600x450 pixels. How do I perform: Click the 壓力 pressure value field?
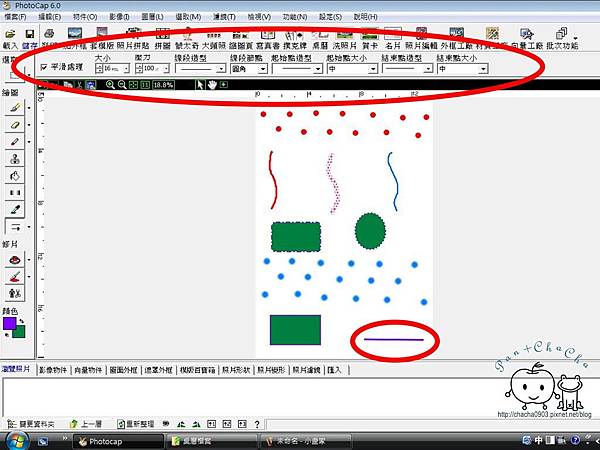click(x=152, y=68)
